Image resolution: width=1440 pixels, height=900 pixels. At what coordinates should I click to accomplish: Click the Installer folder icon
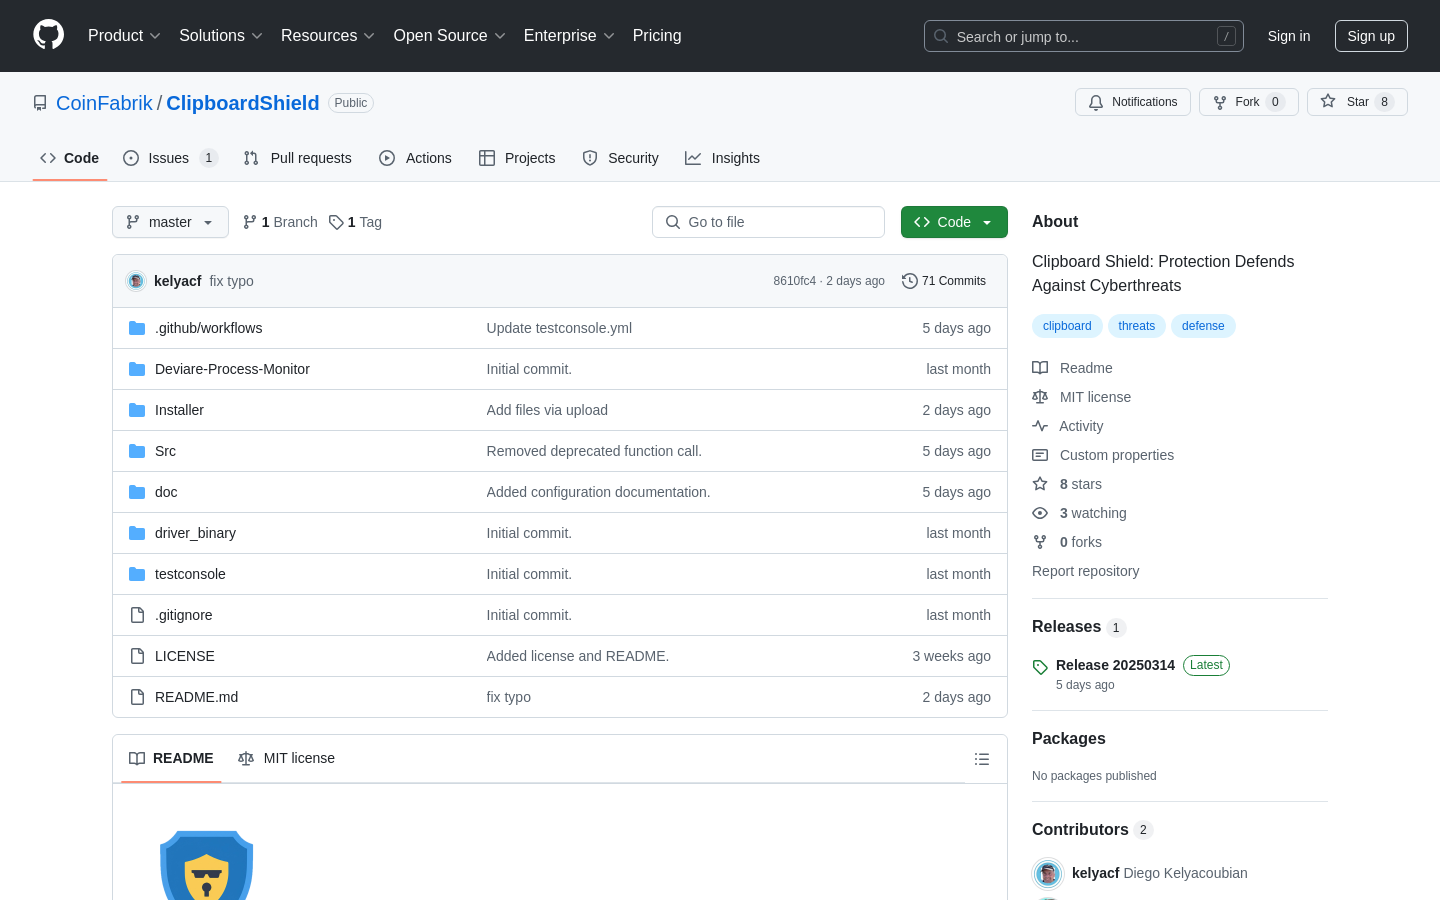tap(137, 410)
